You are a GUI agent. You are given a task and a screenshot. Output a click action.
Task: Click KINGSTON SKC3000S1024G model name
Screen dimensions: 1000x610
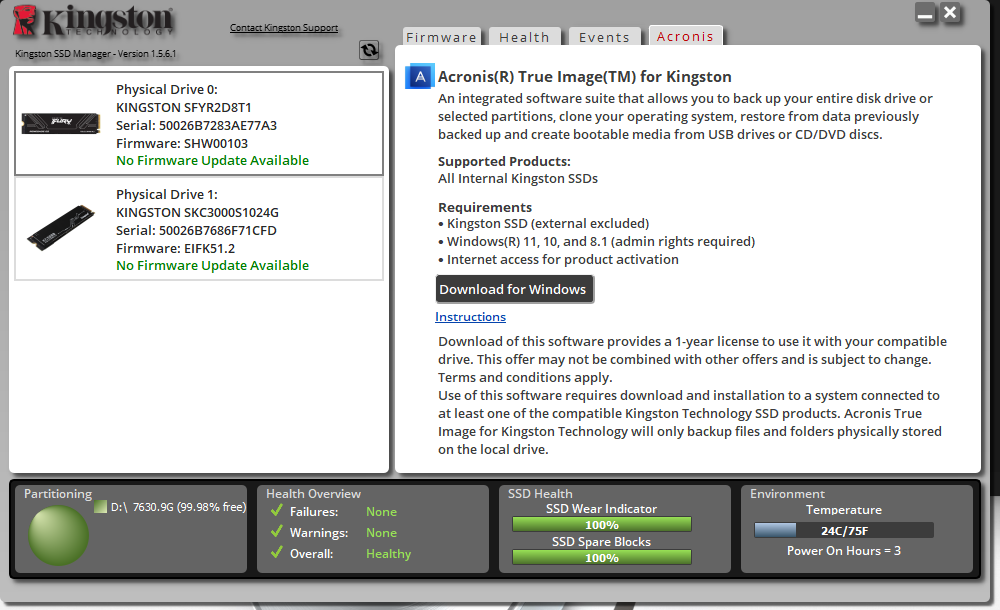tap(198, 212)
